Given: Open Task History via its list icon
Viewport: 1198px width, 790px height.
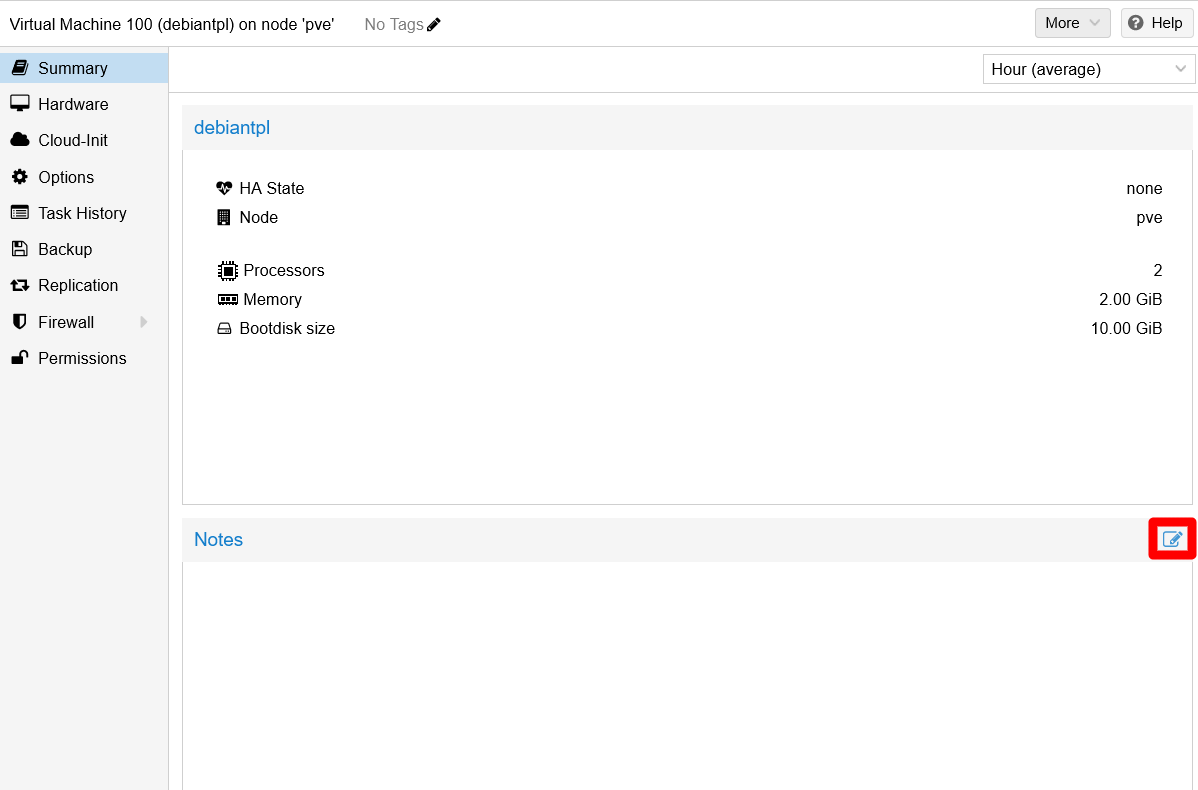Looking at the screenshot, I should coord(19,212).
